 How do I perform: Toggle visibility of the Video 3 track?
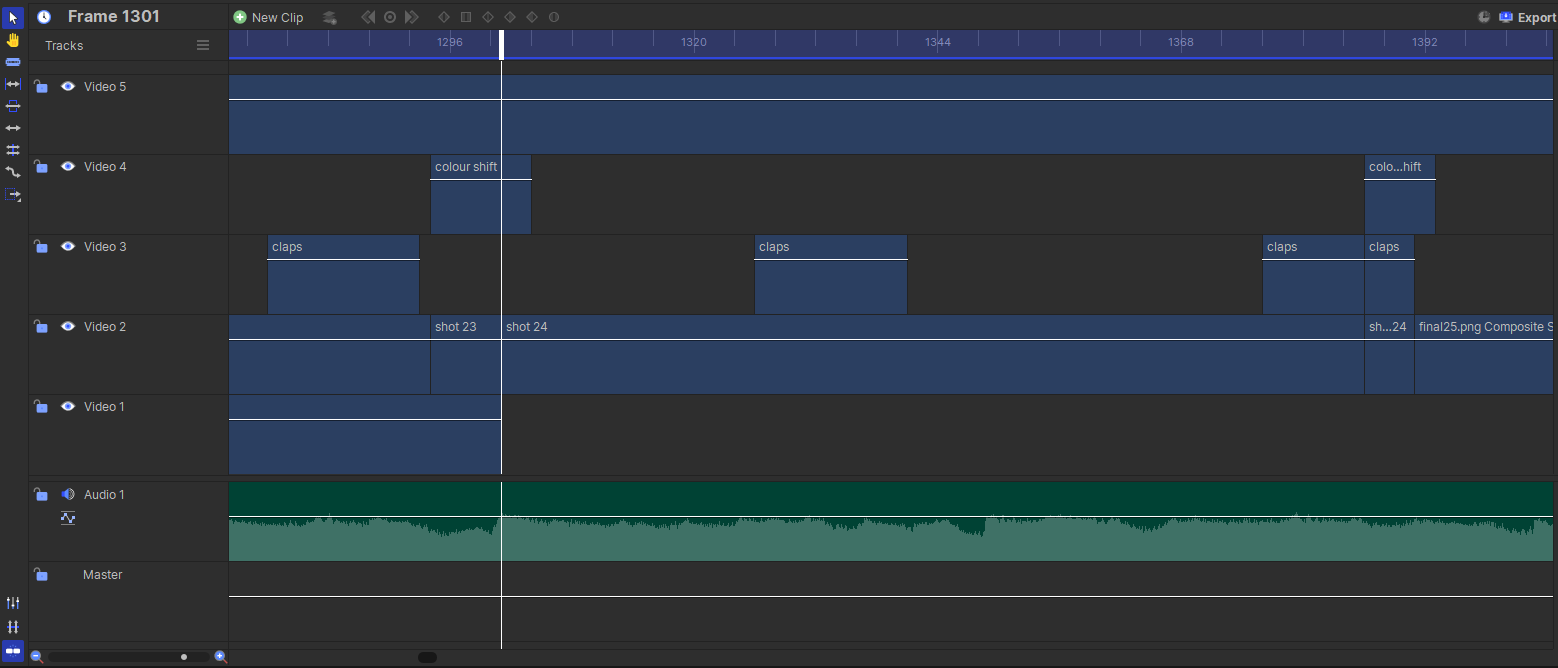pos(68,247)
